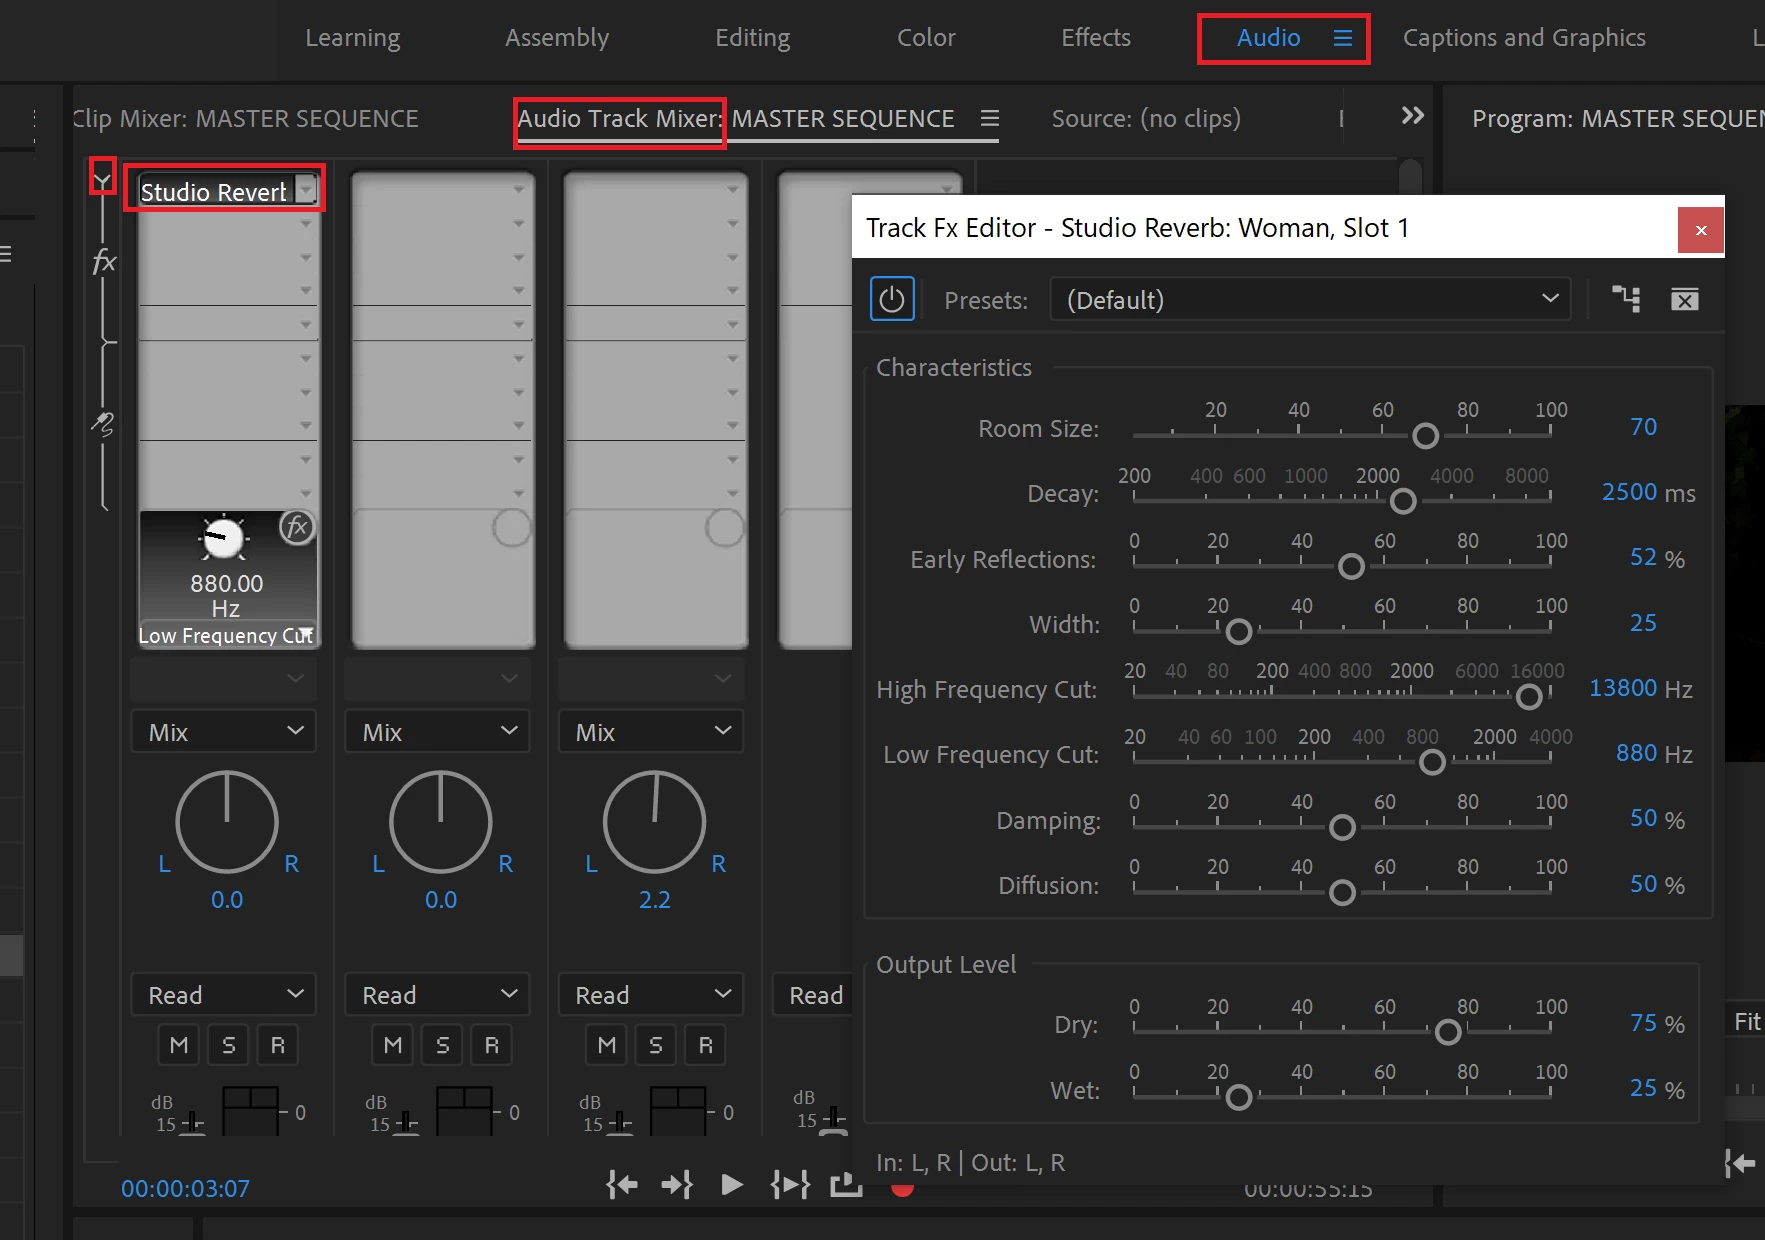Switch to Captions and Graphics workspace

(1524, 38)
